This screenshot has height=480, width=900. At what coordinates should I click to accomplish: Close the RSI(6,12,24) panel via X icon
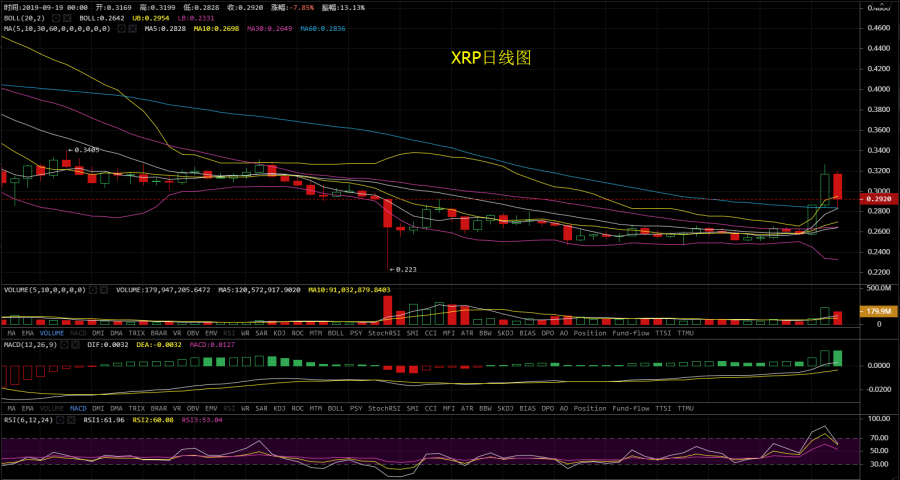pos(71,420)
